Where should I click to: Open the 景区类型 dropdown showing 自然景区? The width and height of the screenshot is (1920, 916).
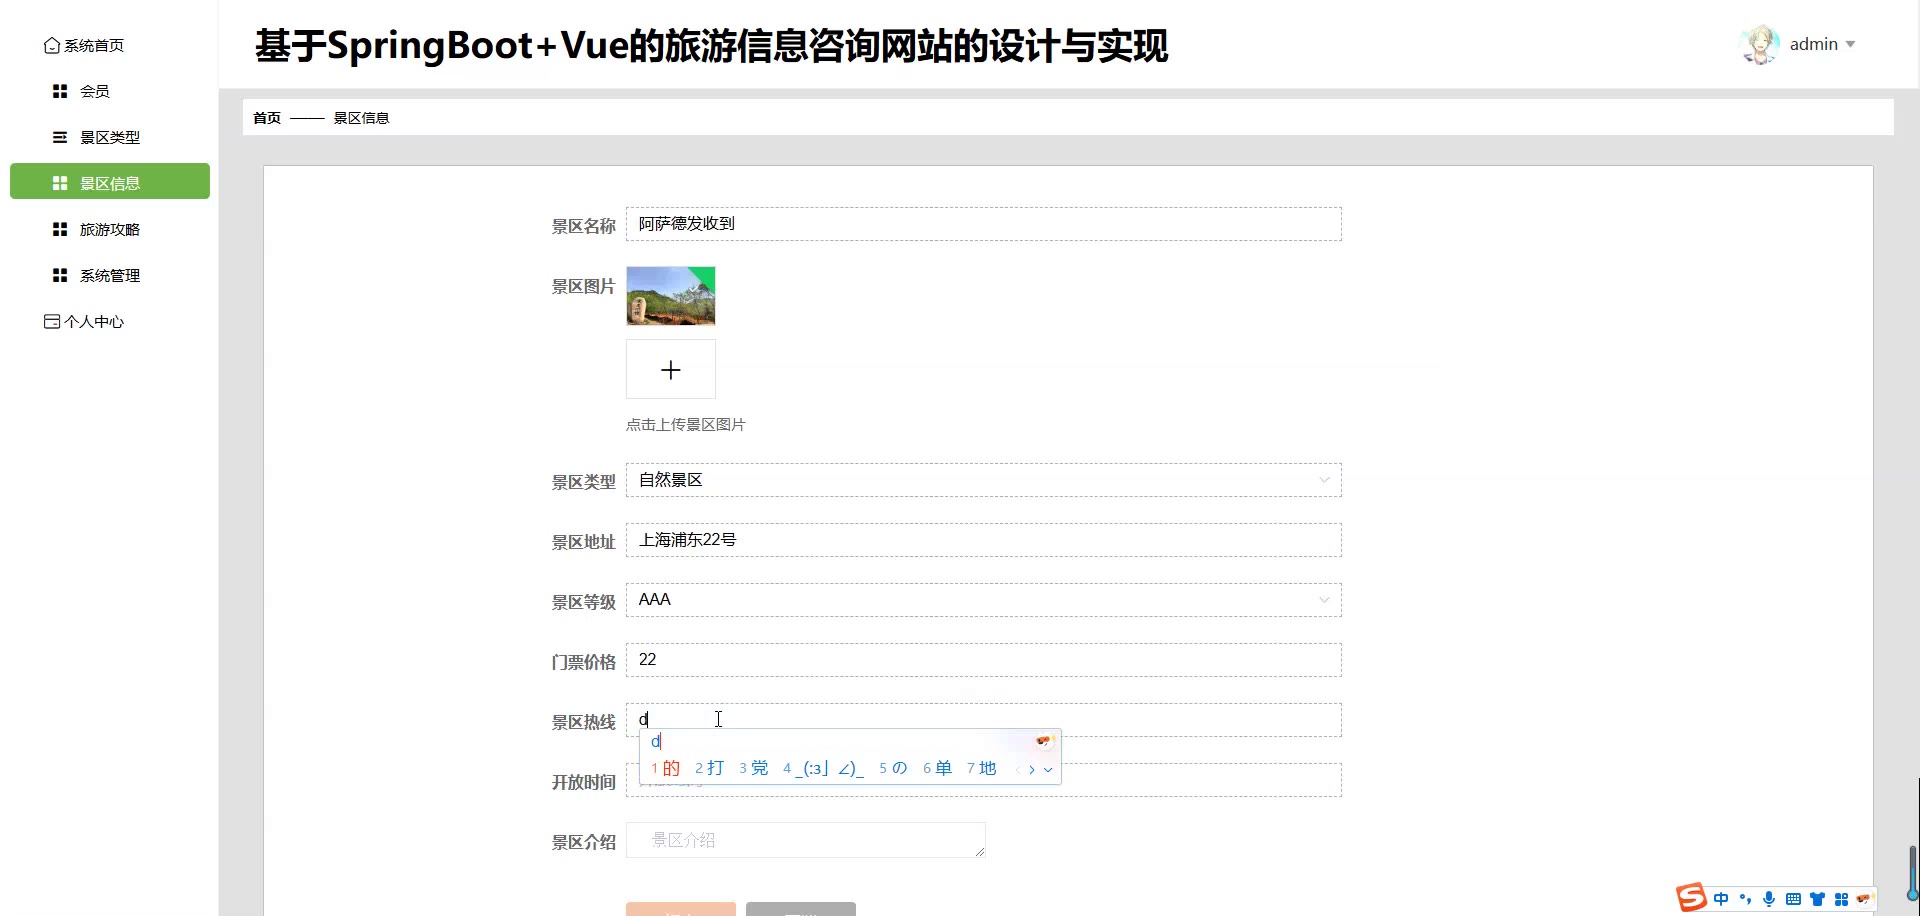point(984,480)
